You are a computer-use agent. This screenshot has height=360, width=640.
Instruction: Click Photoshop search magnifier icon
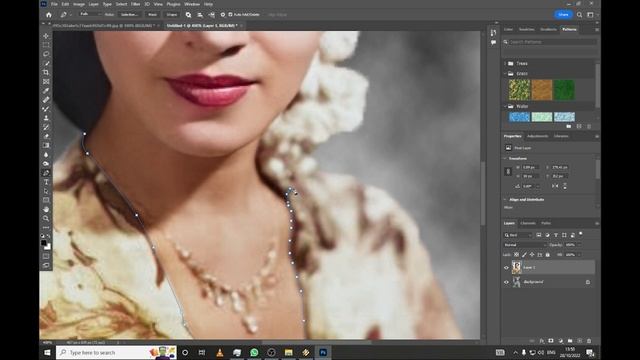pos(580,15)
